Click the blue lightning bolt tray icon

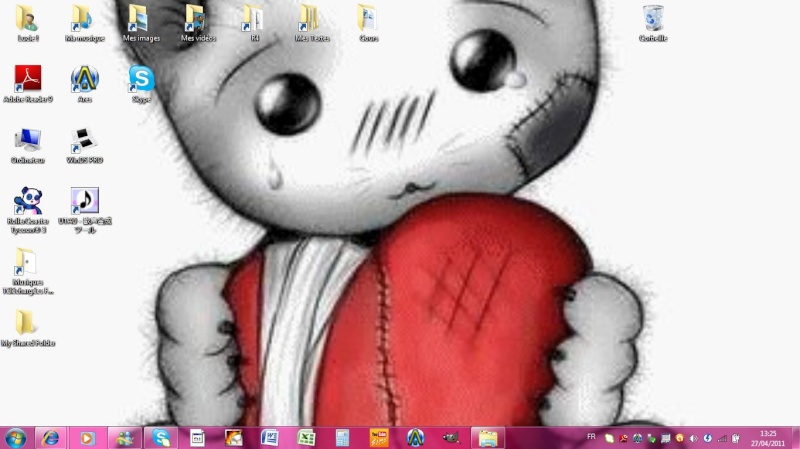point(708,438)
